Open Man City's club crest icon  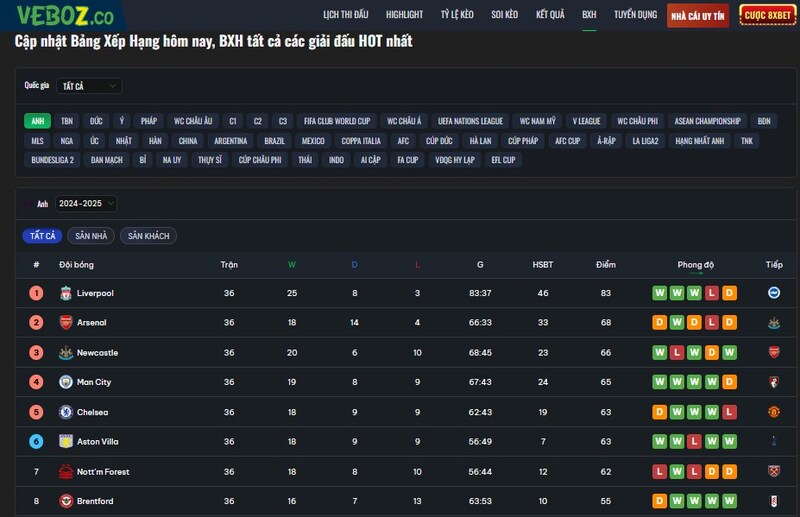tap(66, 382)
